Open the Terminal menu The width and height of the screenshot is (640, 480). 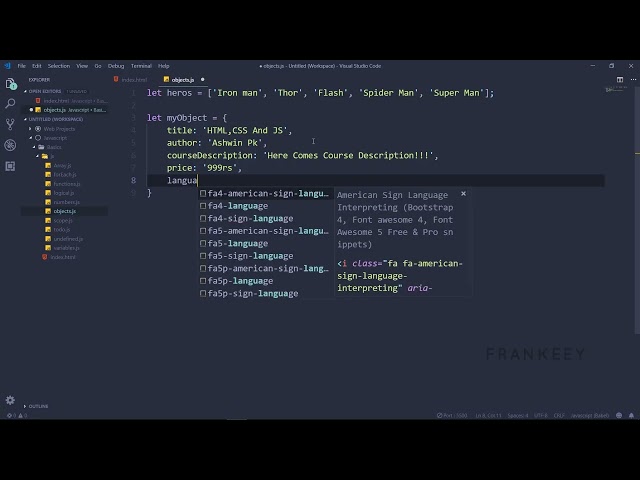pos(141,66)
